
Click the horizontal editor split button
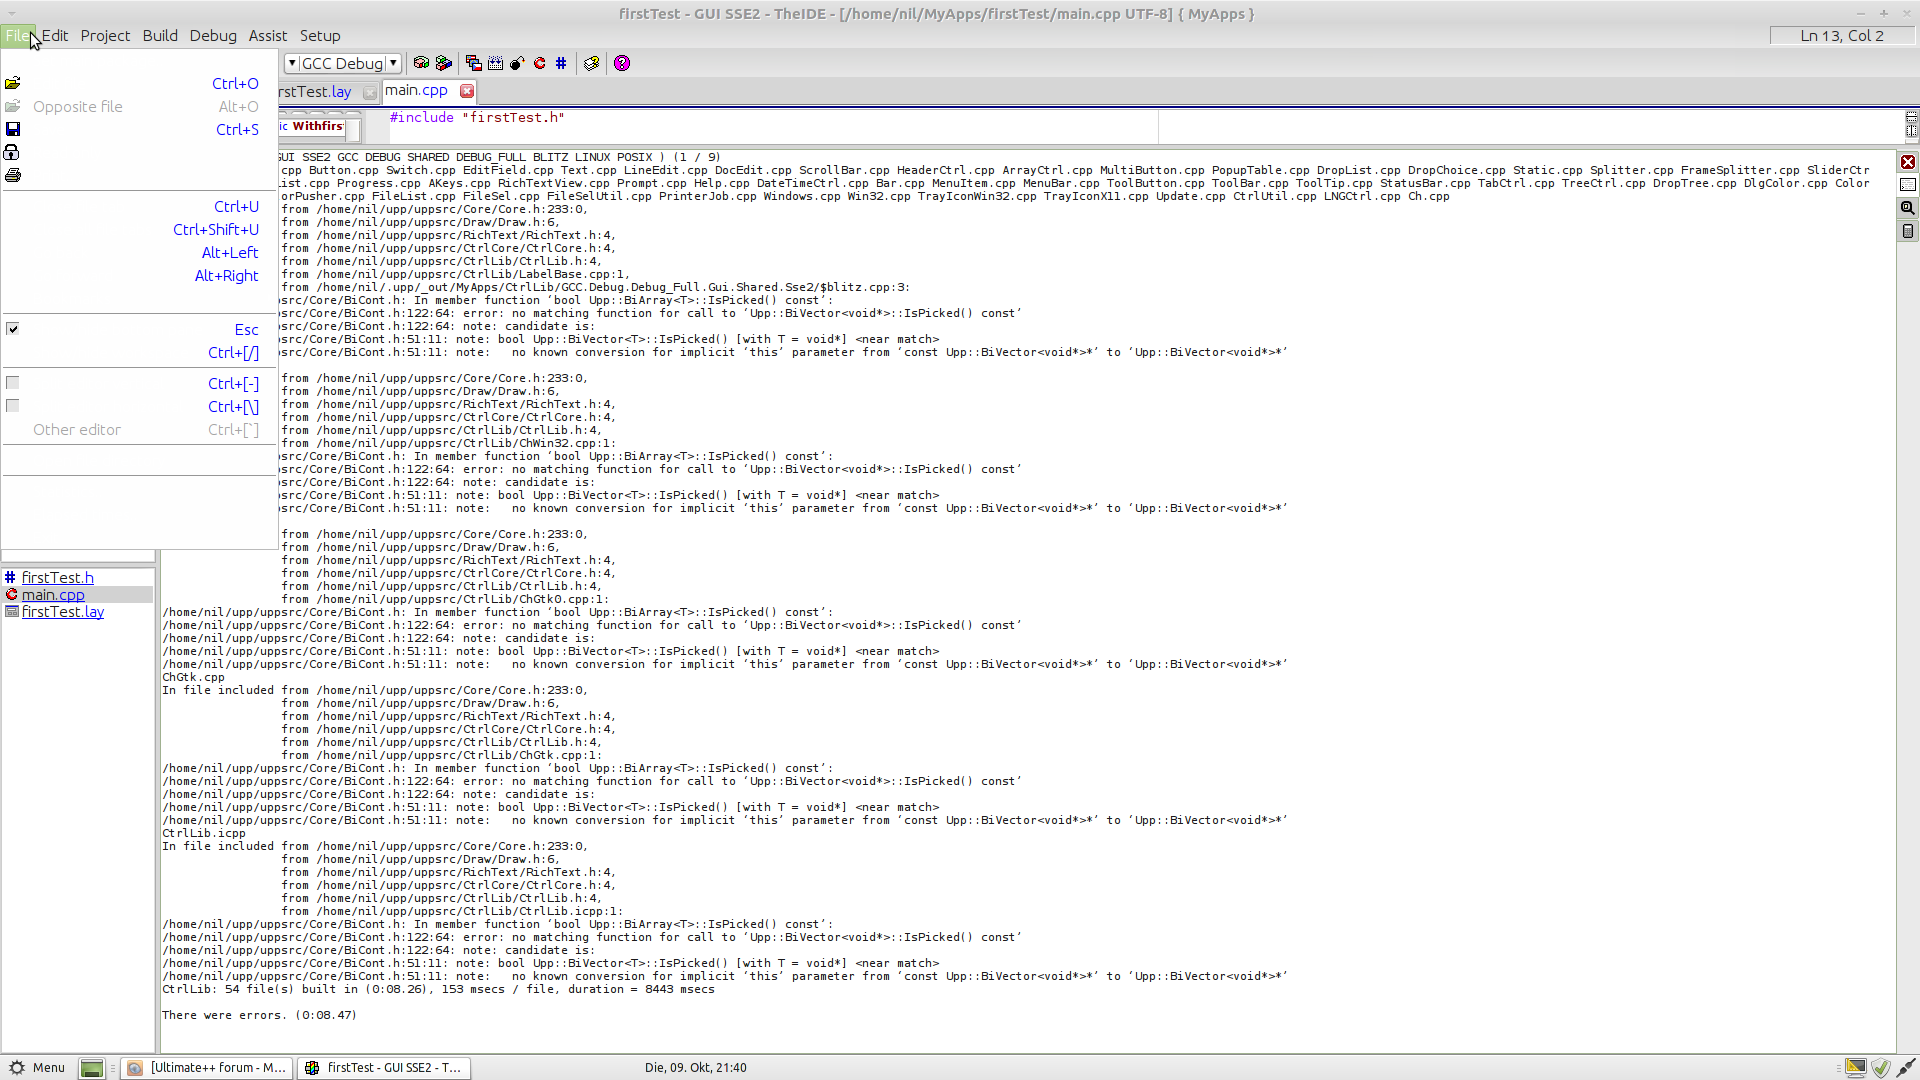1911,117
